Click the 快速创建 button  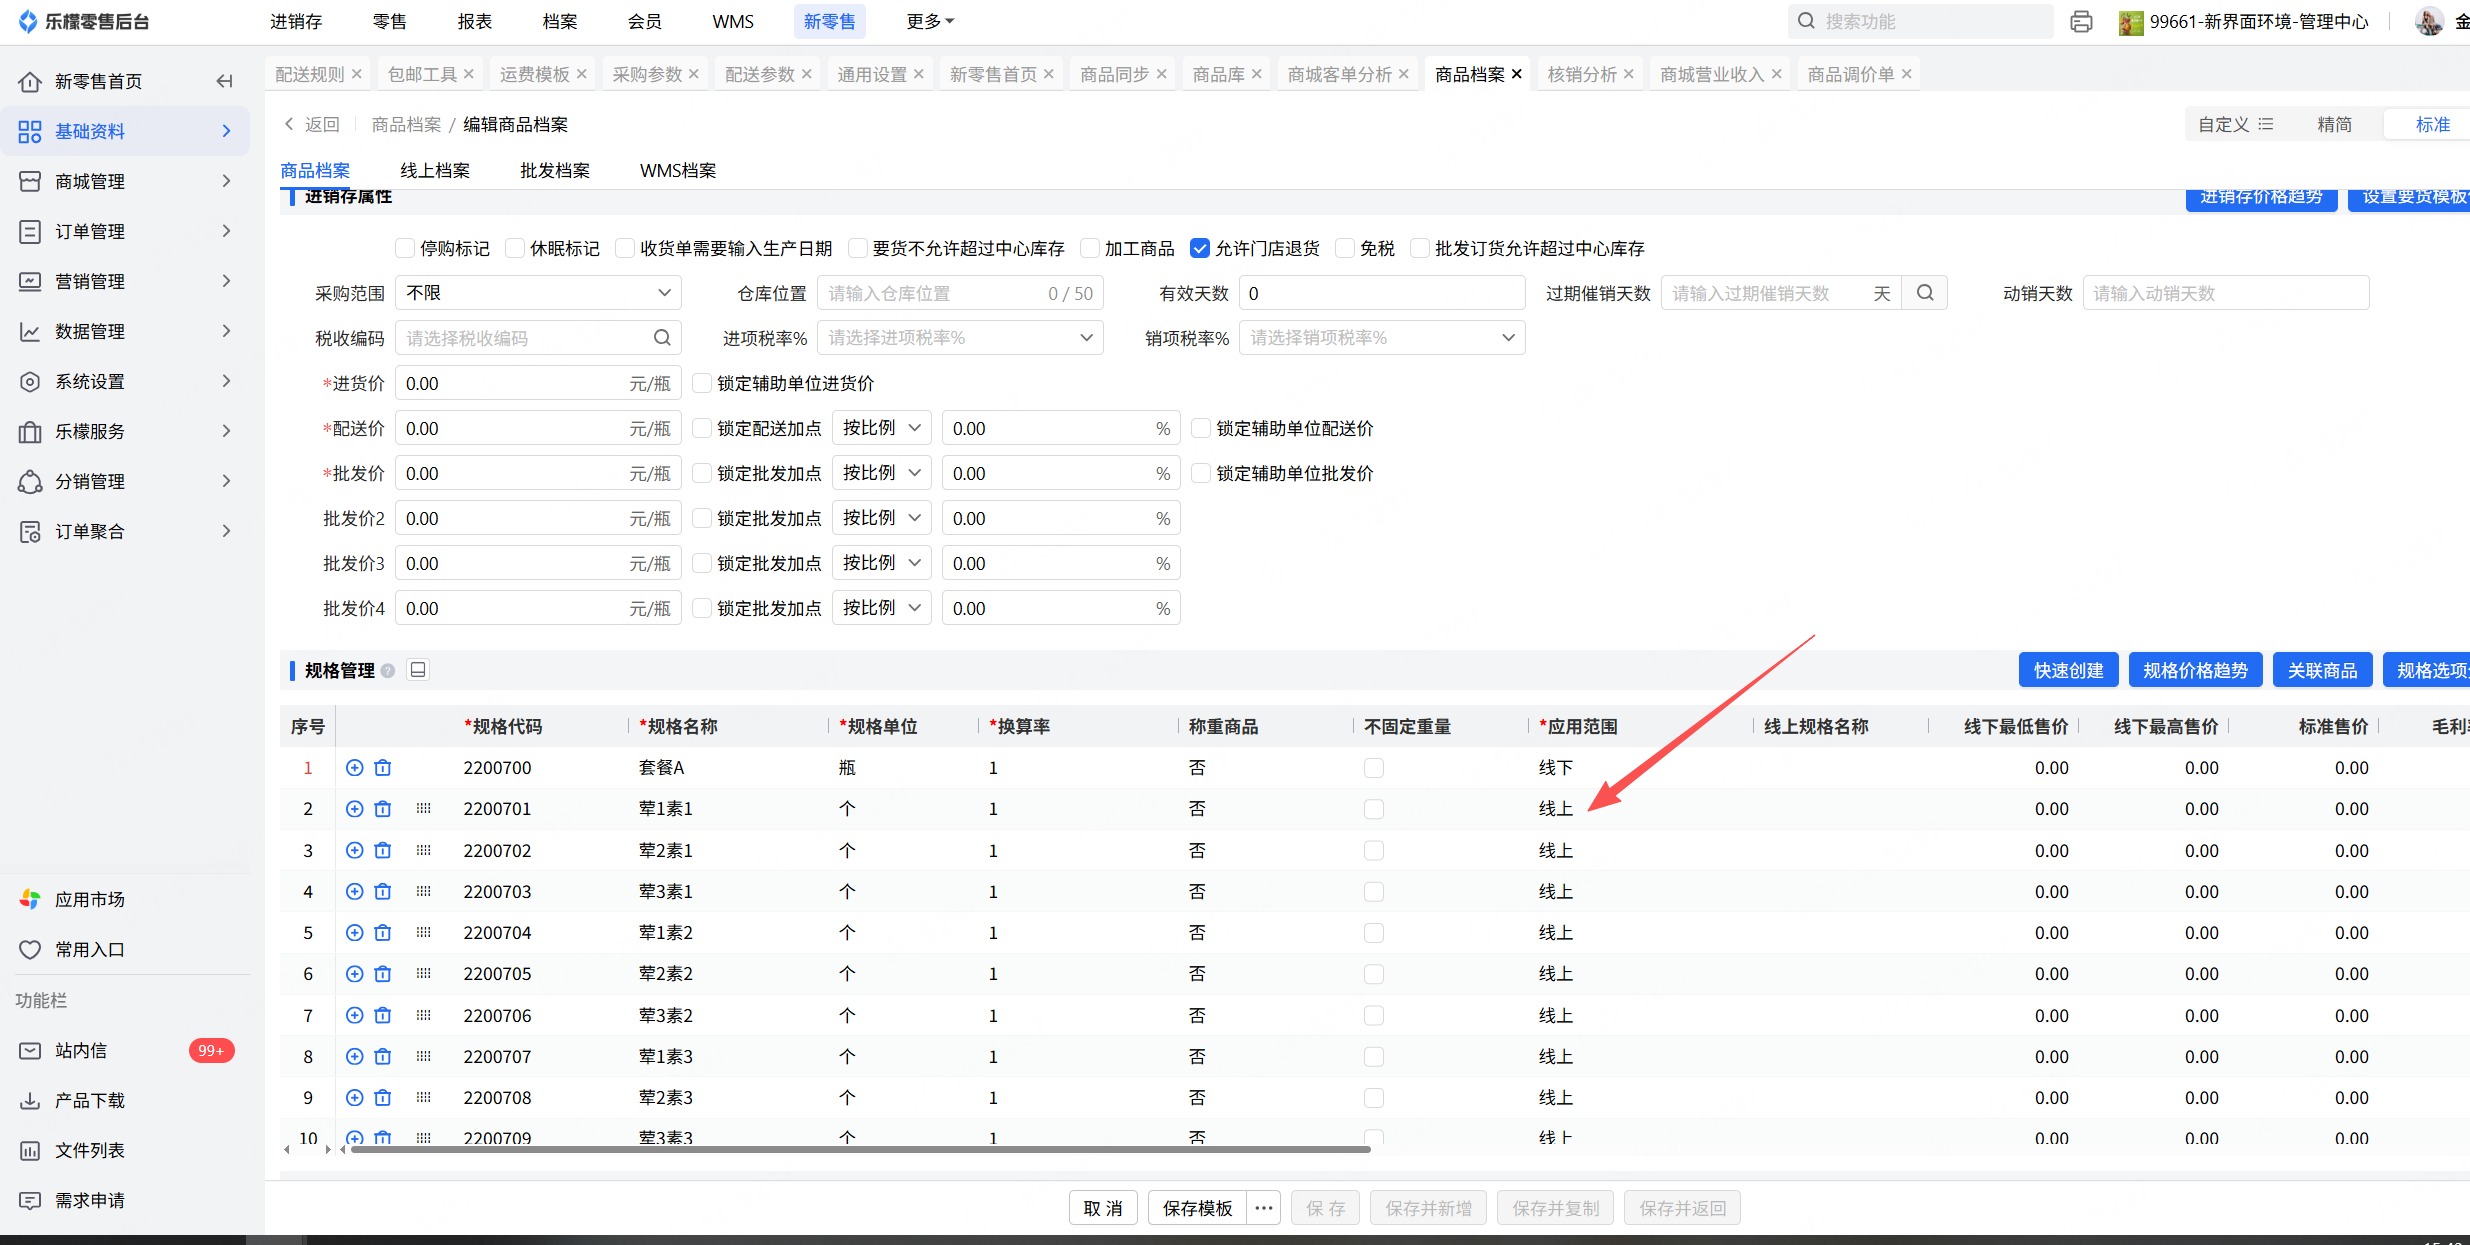pyautogui.click(x=2068, y=670)
